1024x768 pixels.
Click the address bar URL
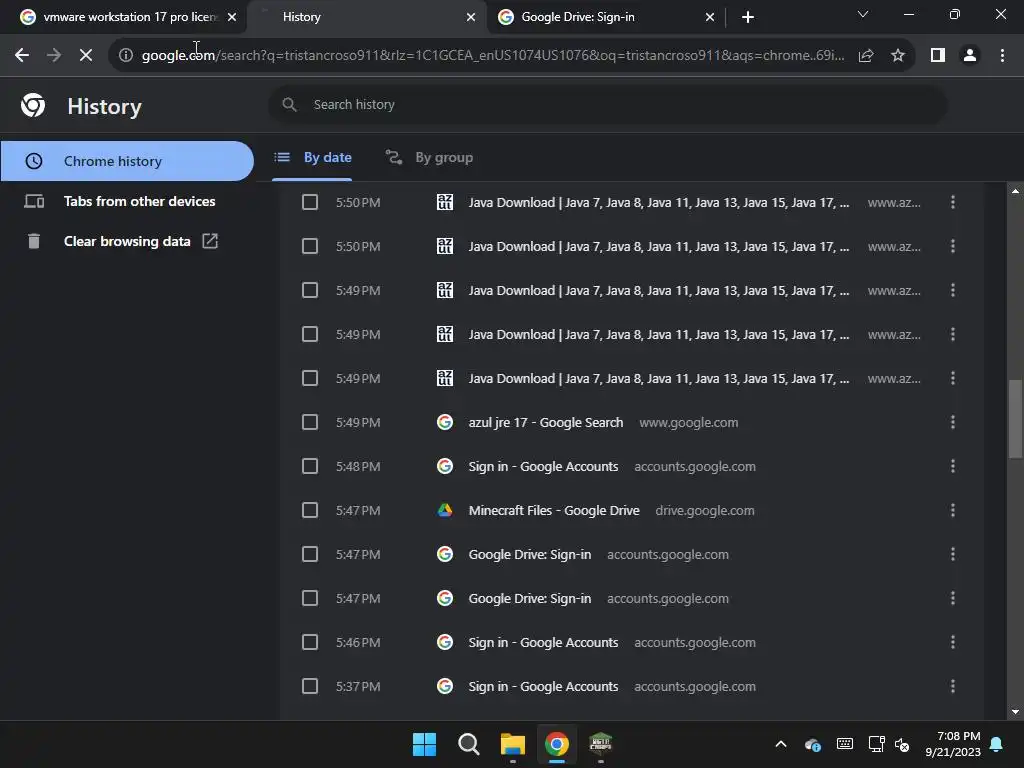click(493, 56)
